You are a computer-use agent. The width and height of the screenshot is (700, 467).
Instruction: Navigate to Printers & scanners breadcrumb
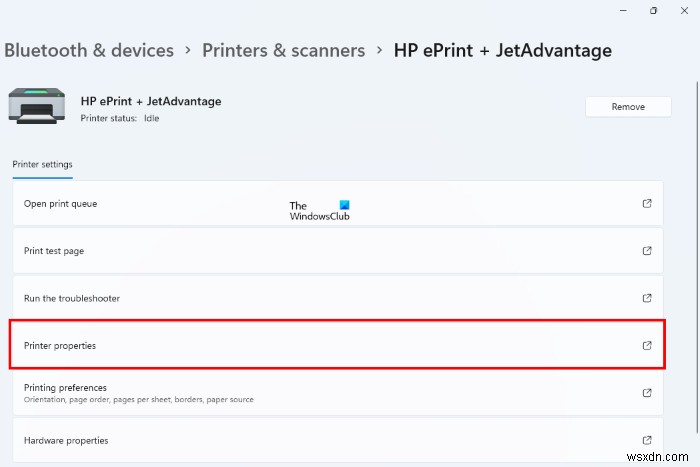[283, 50]
